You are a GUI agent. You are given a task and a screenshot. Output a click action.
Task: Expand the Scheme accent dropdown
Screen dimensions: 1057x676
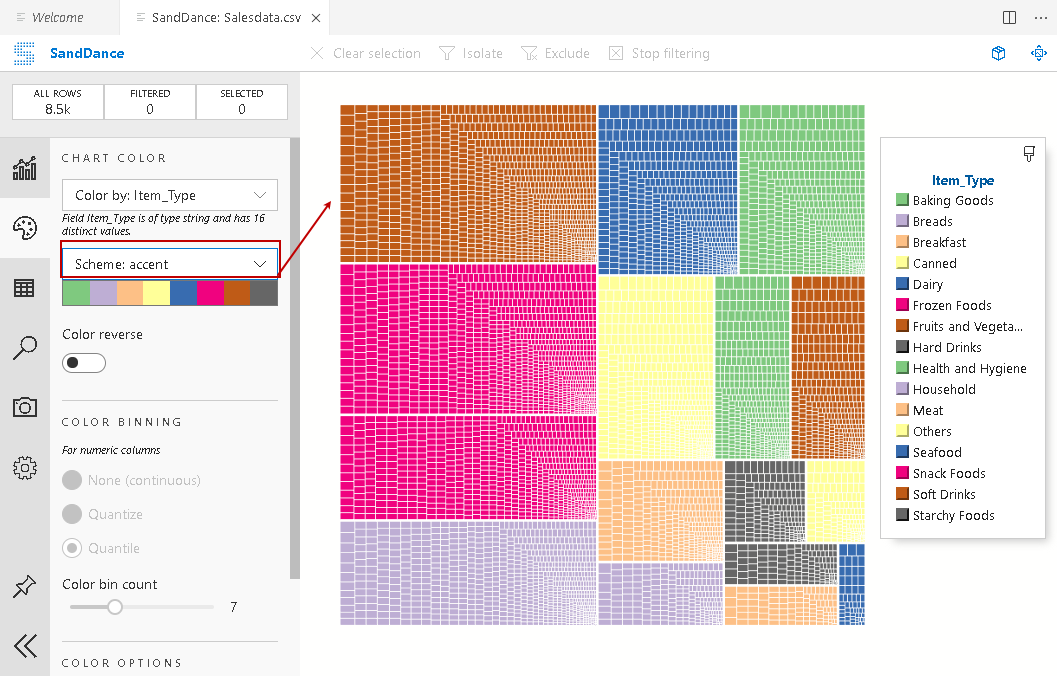click(x=170, y=264)
